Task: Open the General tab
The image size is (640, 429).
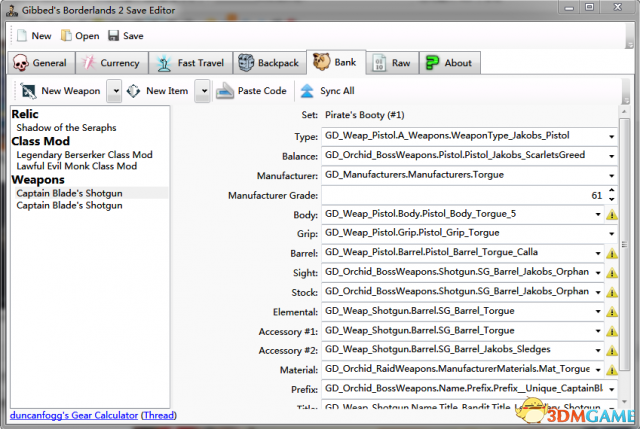Action: [x=41, y=63]
